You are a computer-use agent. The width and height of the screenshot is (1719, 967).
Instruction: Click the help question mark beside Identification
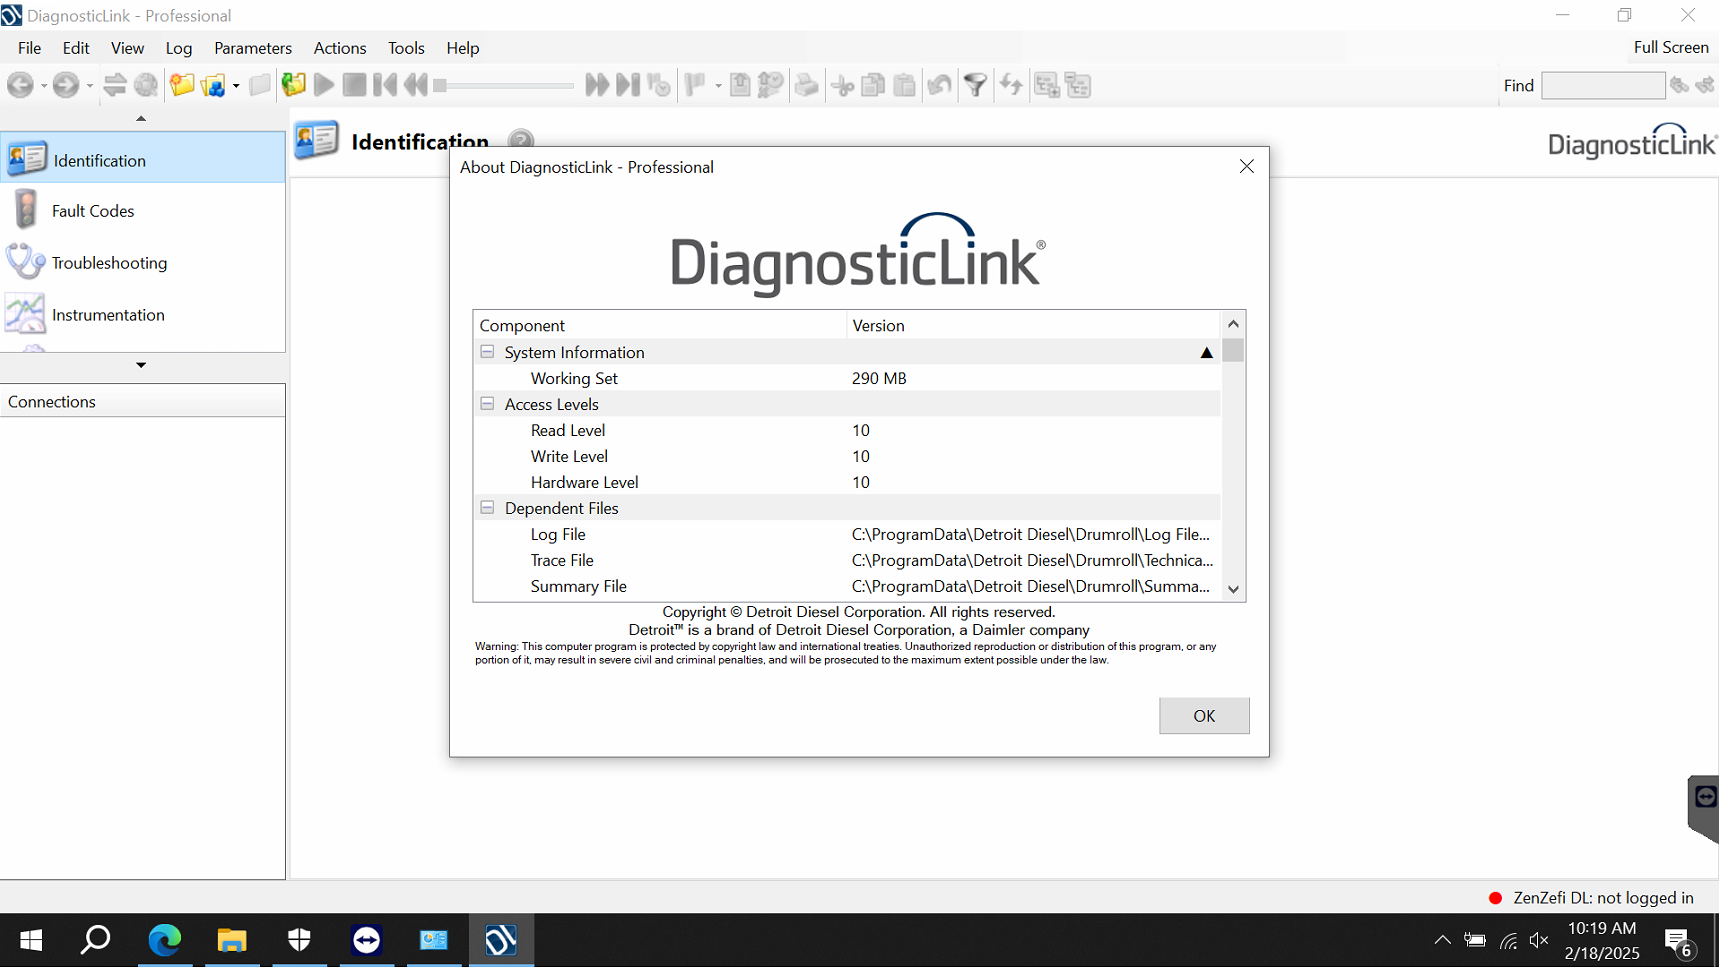click(x=521, y=141)
